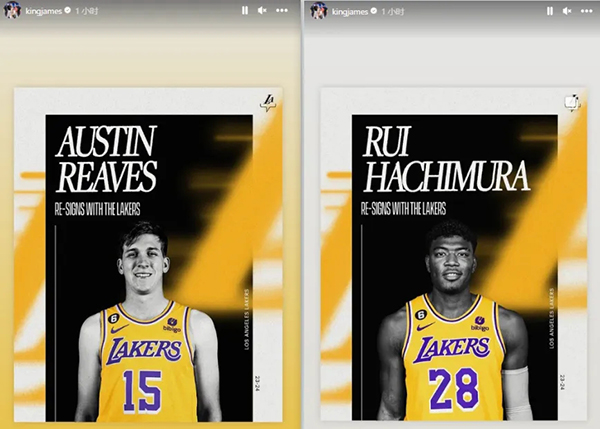Screen dimensions: 600x429
Task: Open more options on Austin Reaves story
Action: point(280,10)
